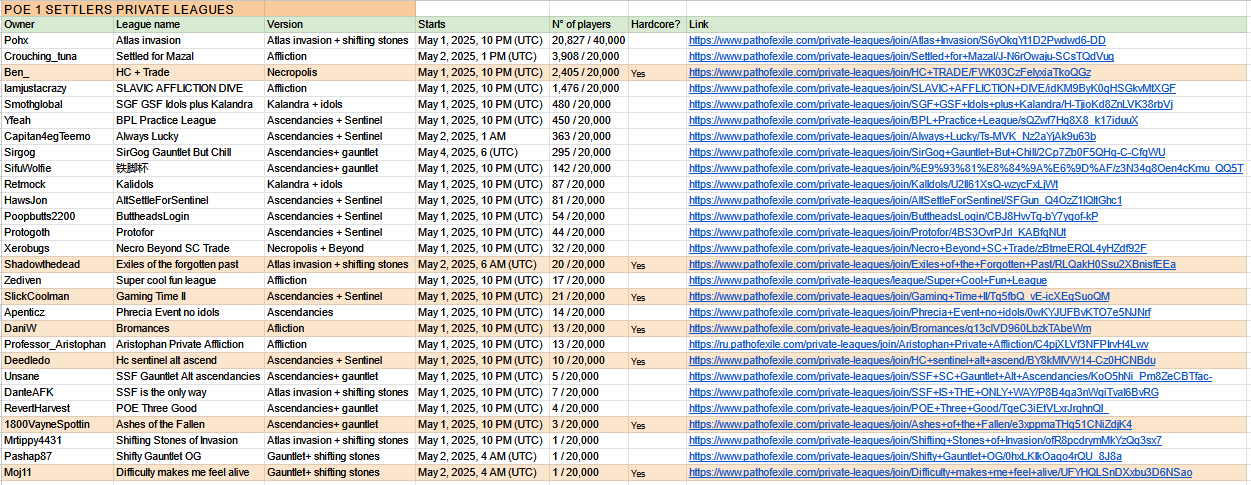Image resolution: width=1251 pixels, height=485 pixels.
Task: Open the Ashes of the Fallen link
Action: tap(910, 424)
